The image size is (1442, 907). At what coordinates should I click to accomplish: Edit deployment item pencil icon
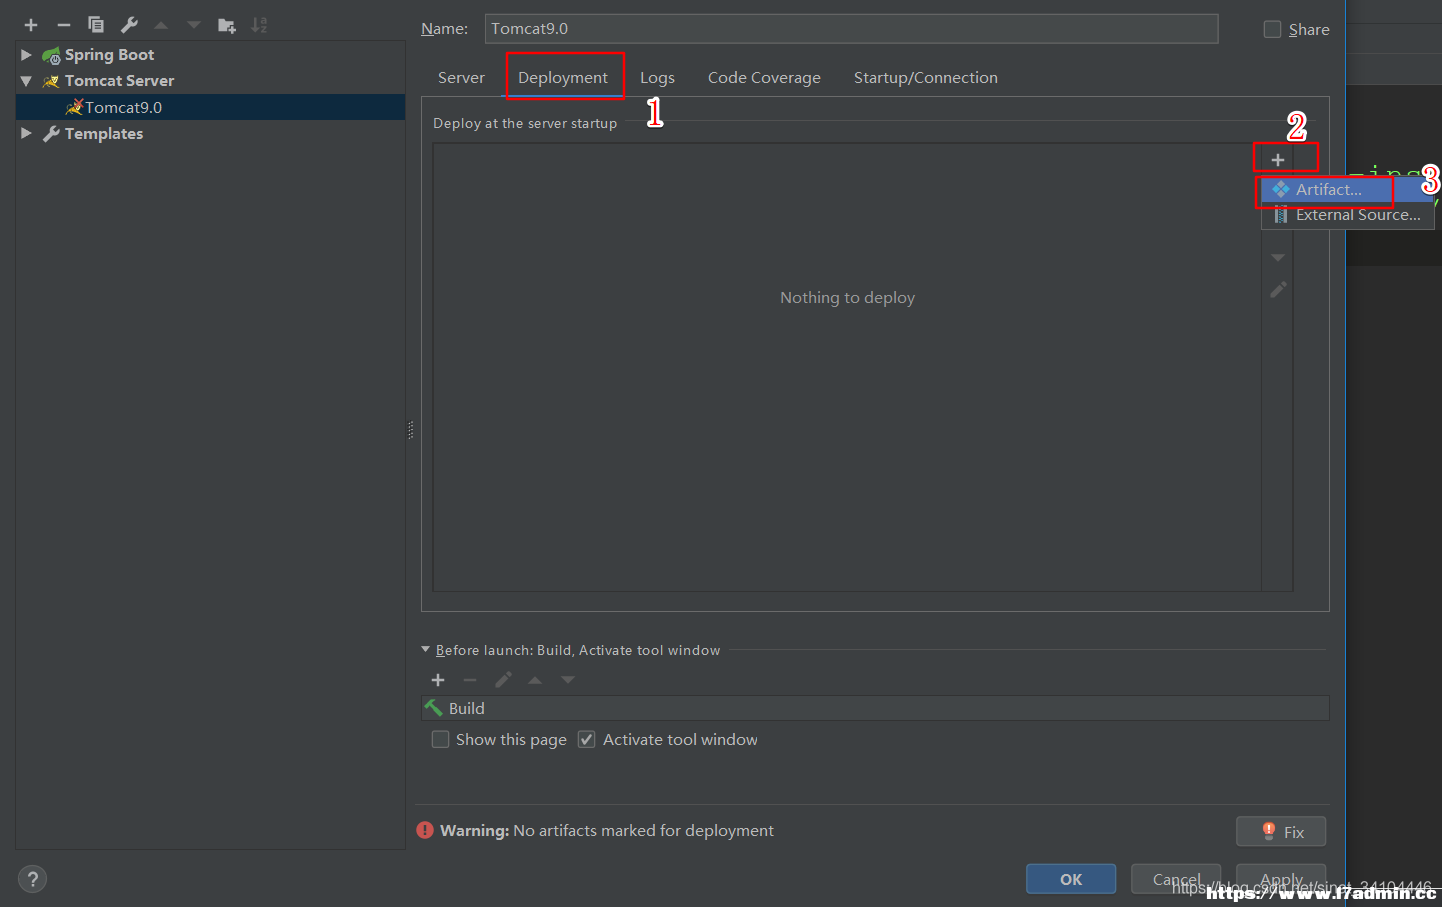coord(1278,290)
